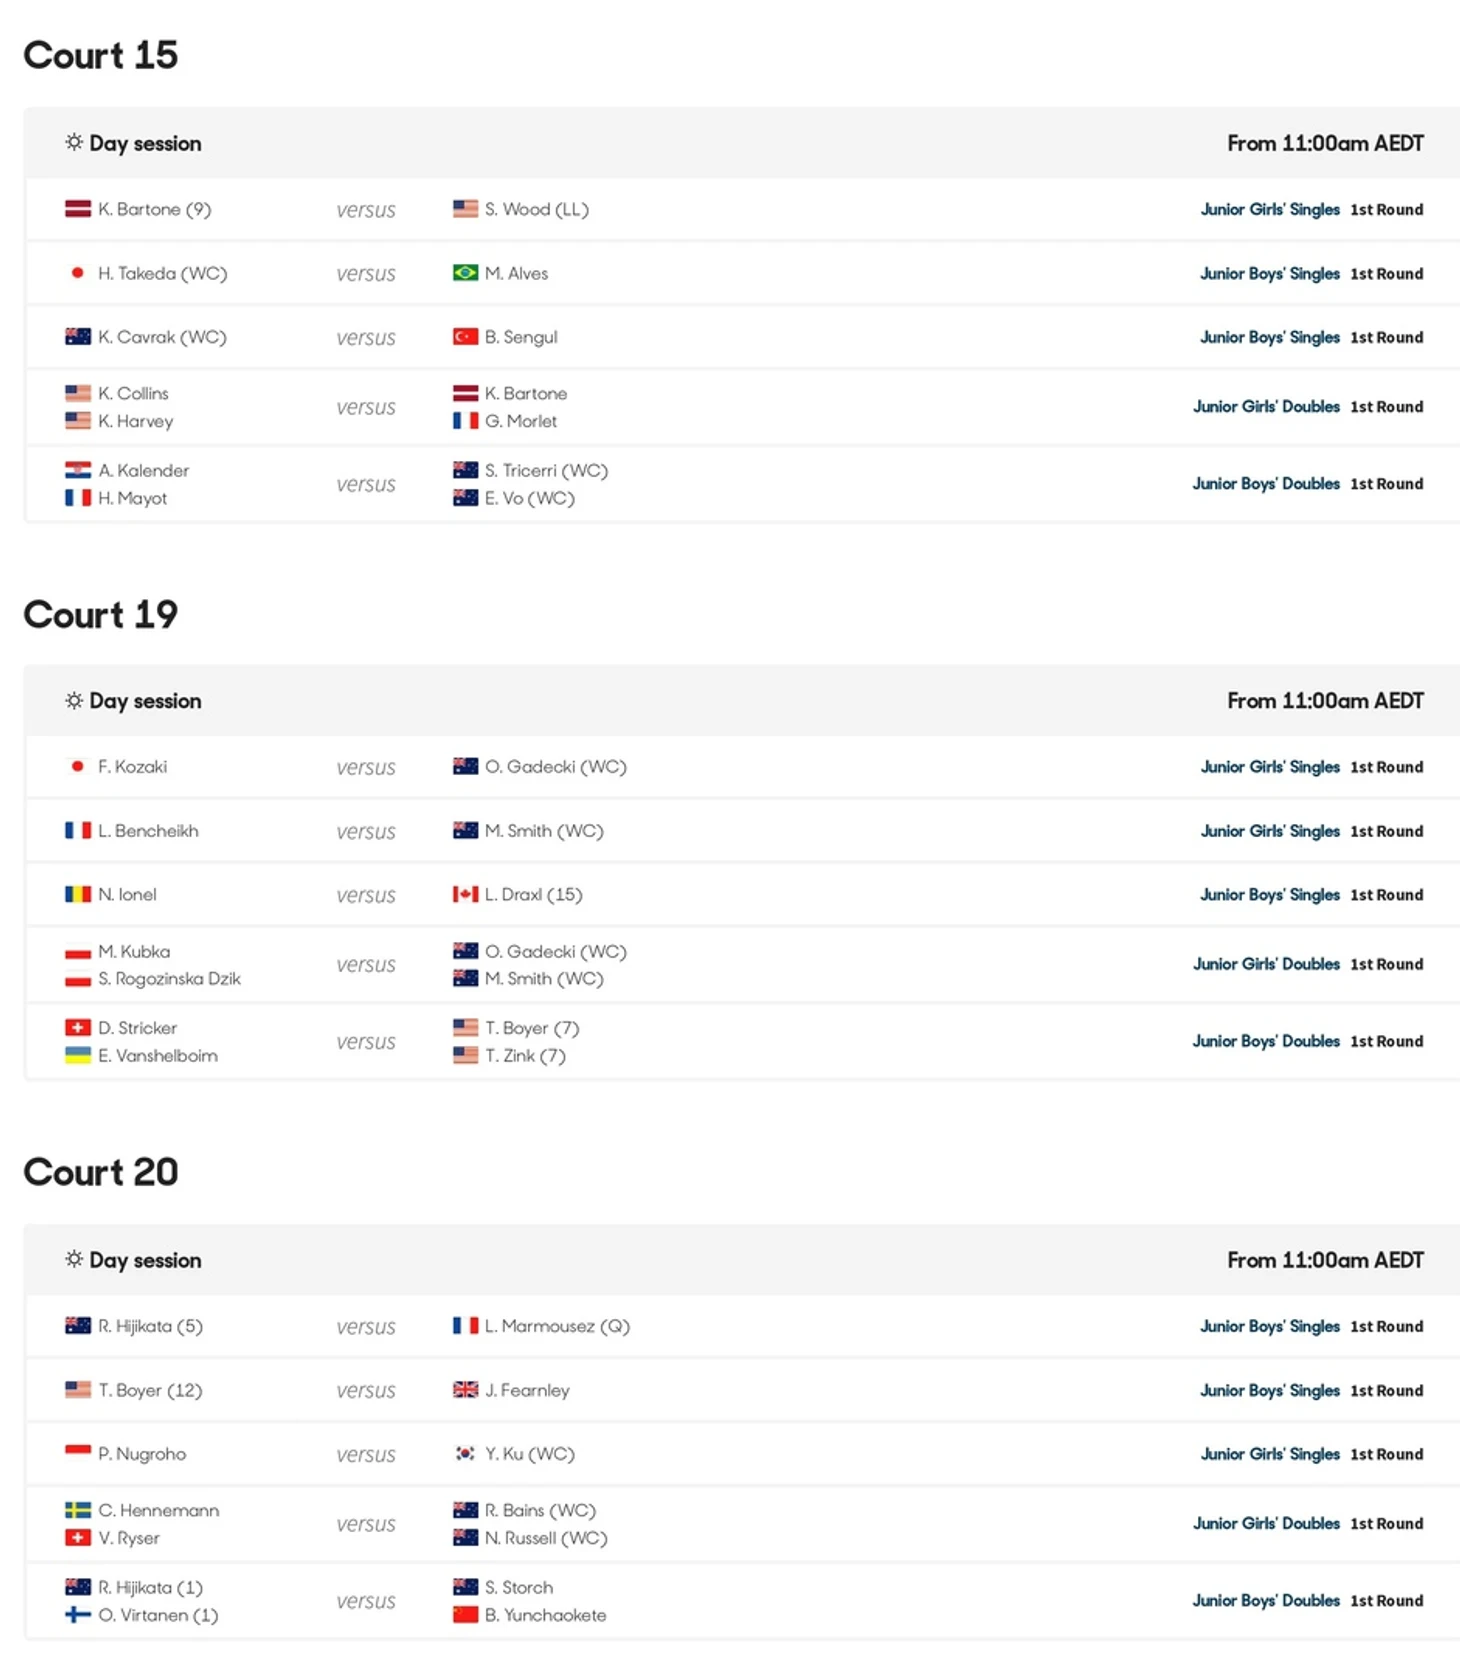Open R. Hijikata (5) player link

click(150, 1326)
